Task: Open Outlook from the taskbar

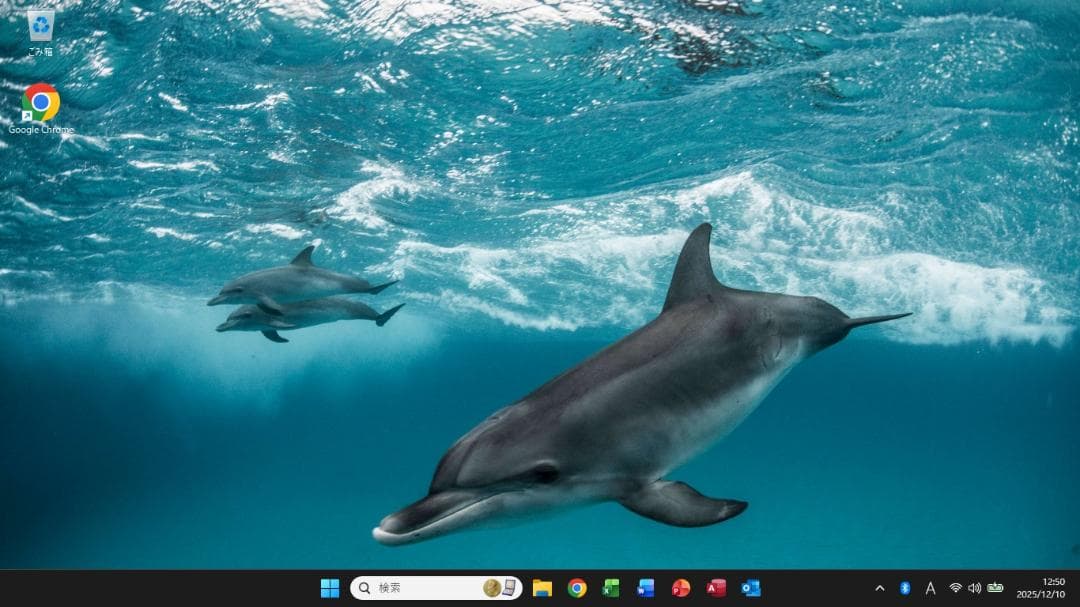Action: (x=751, y=589)
